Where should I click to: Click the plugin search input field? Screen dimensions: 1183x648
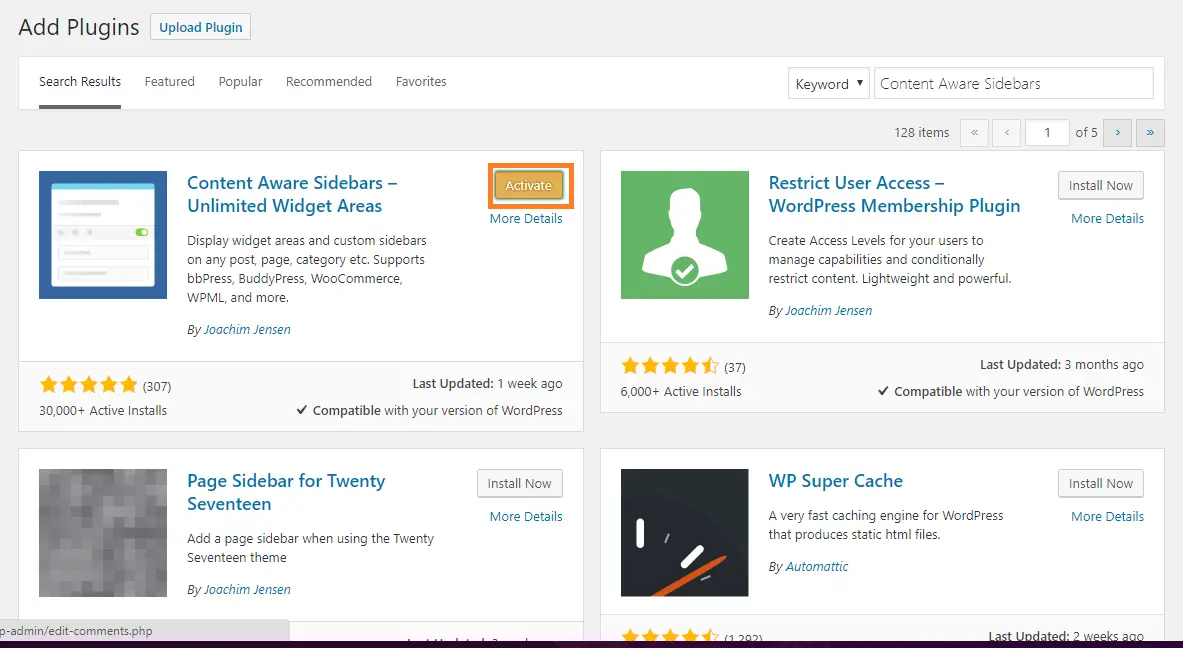[x=1013, y=84]
